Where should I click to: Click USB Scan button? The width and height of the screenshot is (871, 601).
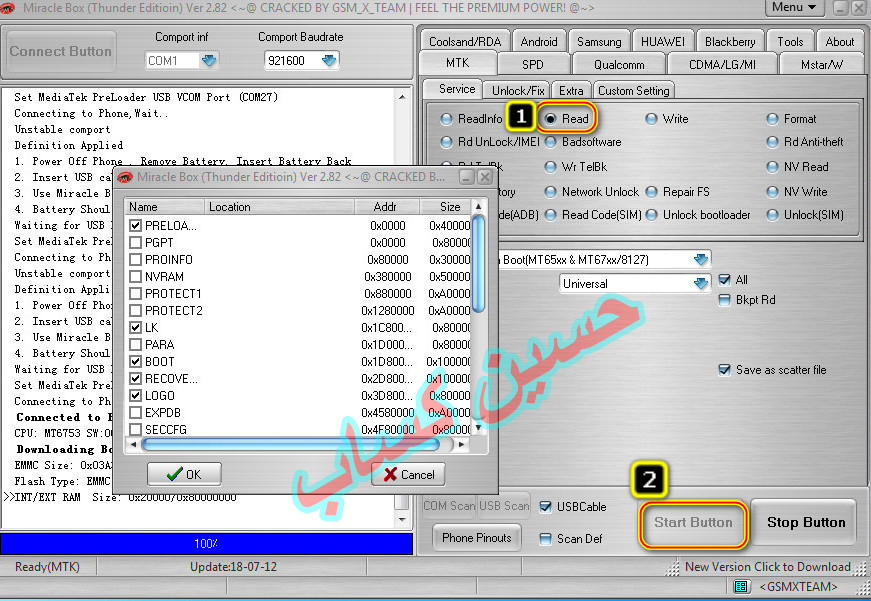504,506
